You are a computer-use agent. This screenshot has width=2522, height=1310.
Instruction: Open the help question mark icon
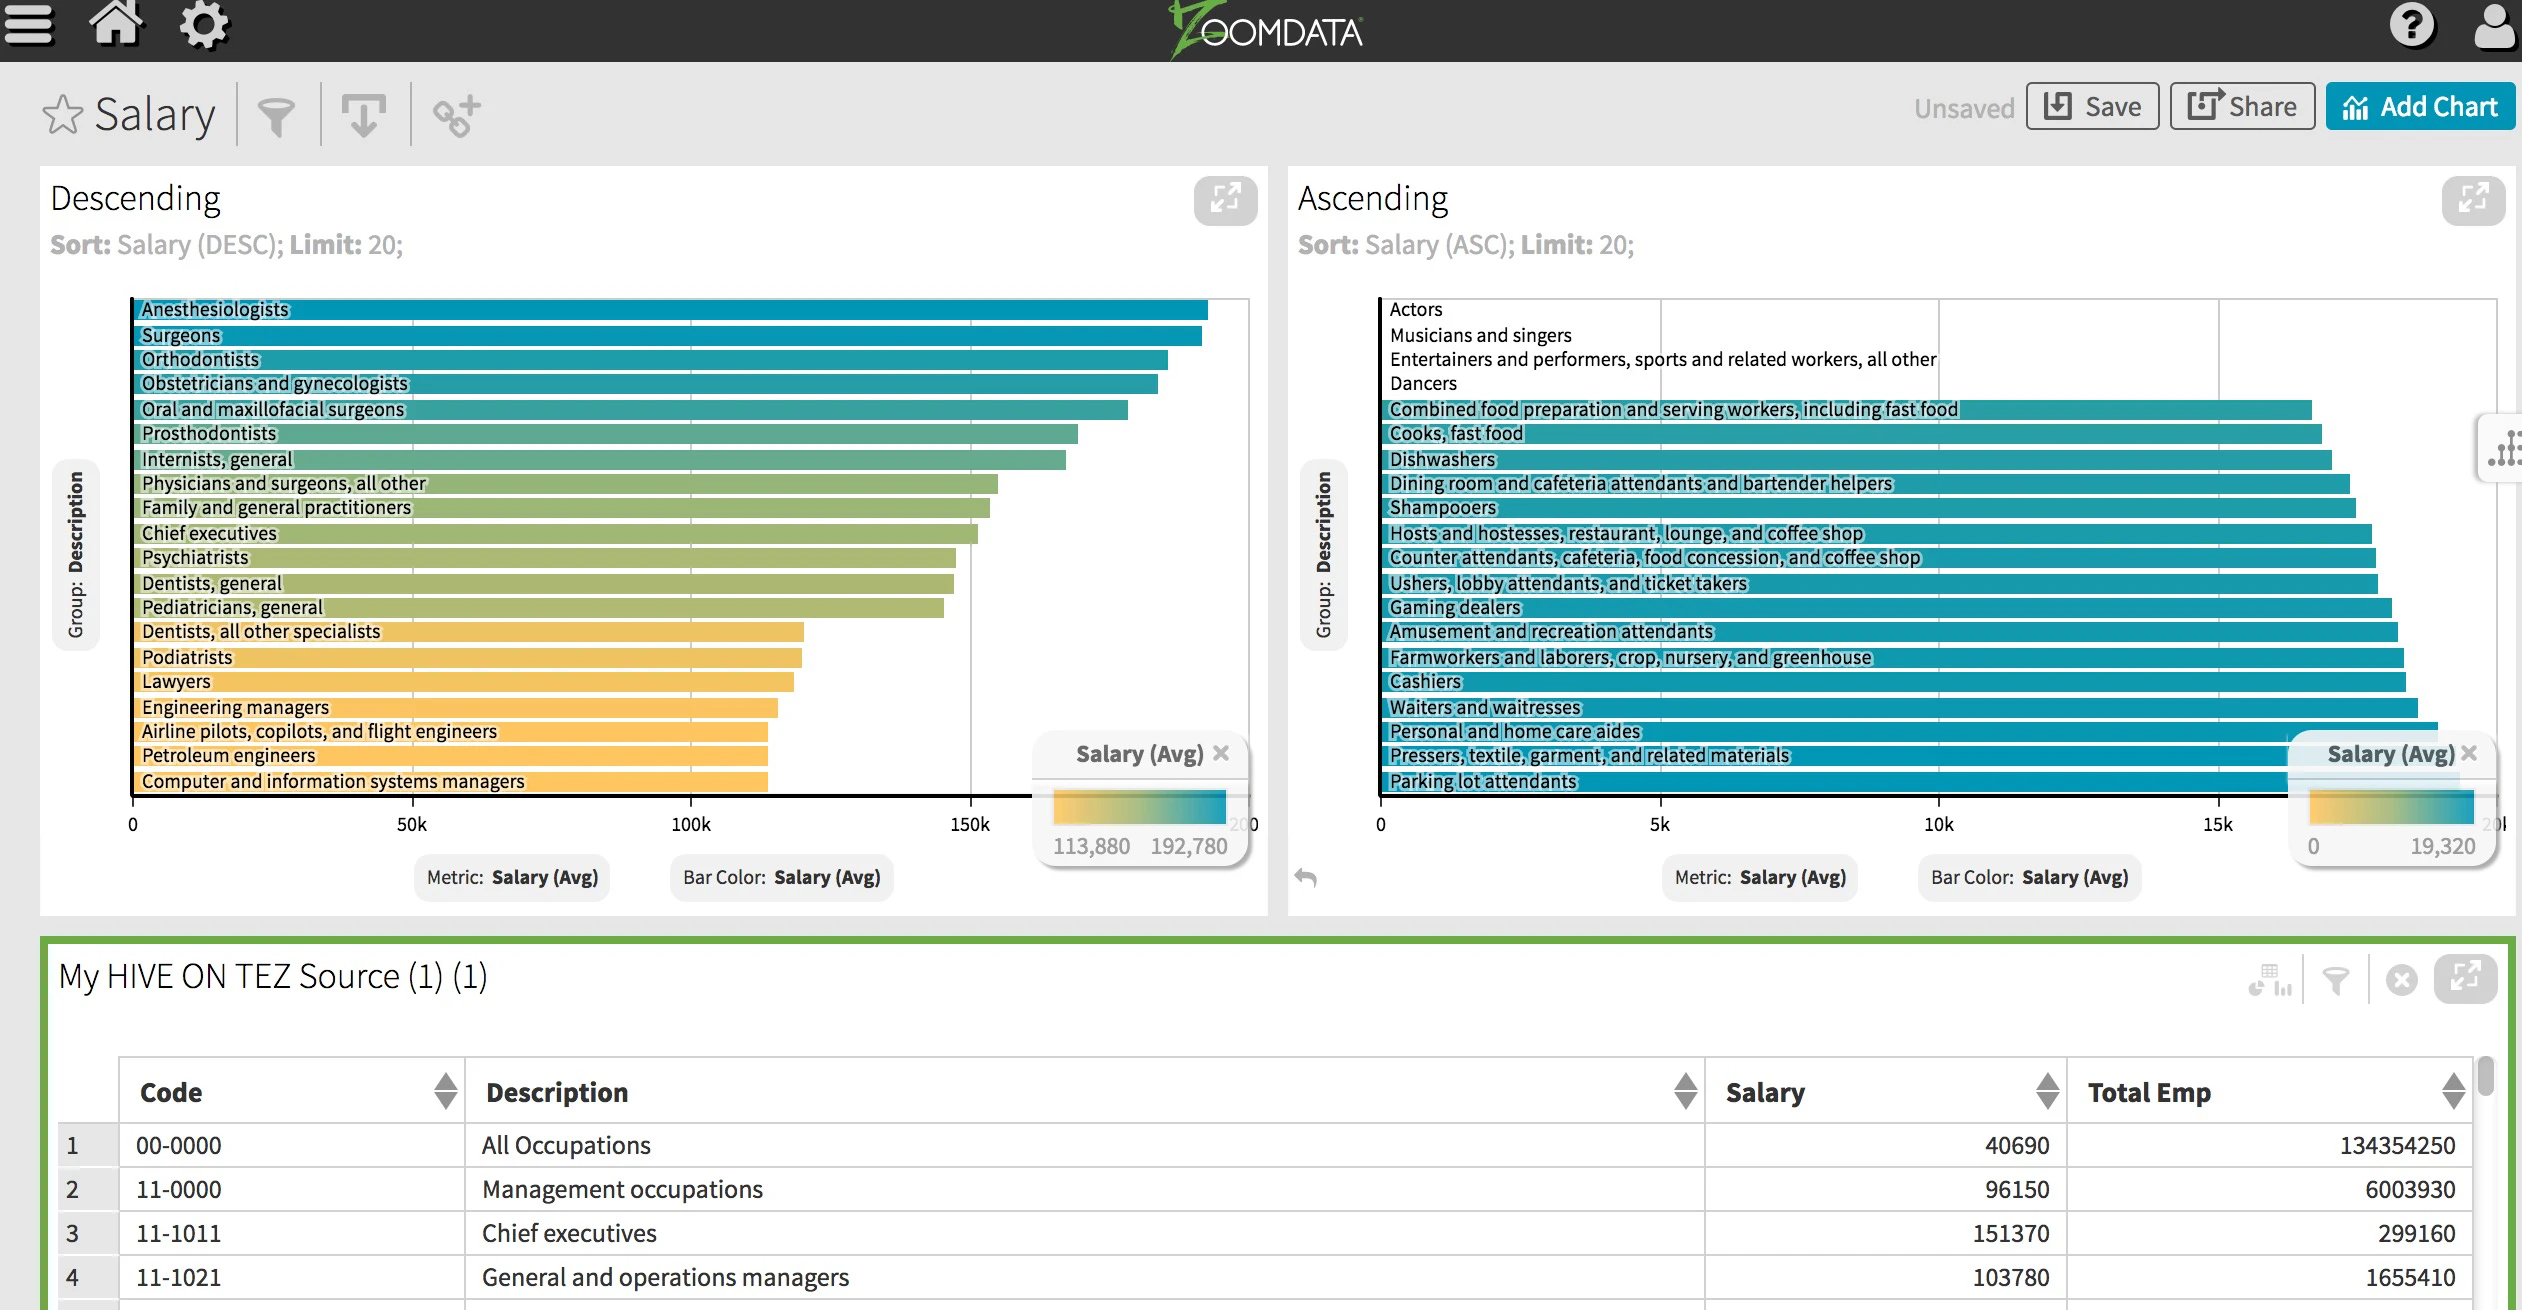[2412, 25]
